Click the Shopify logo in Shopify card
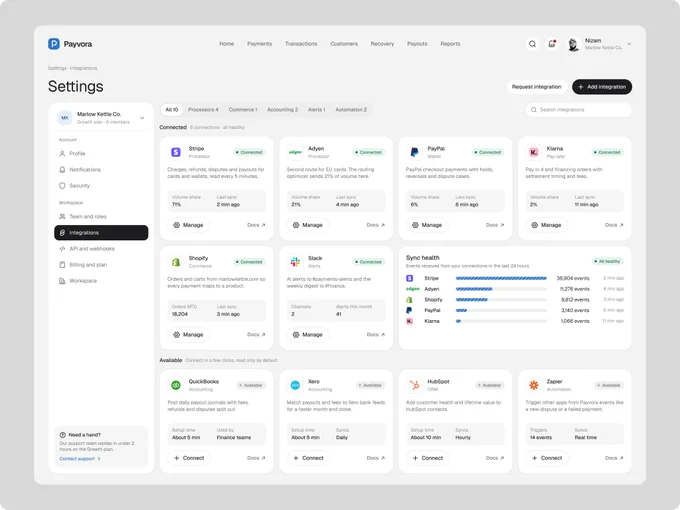Image resolution: width=680 pixels, height=510 pixels. click(176, 262)
